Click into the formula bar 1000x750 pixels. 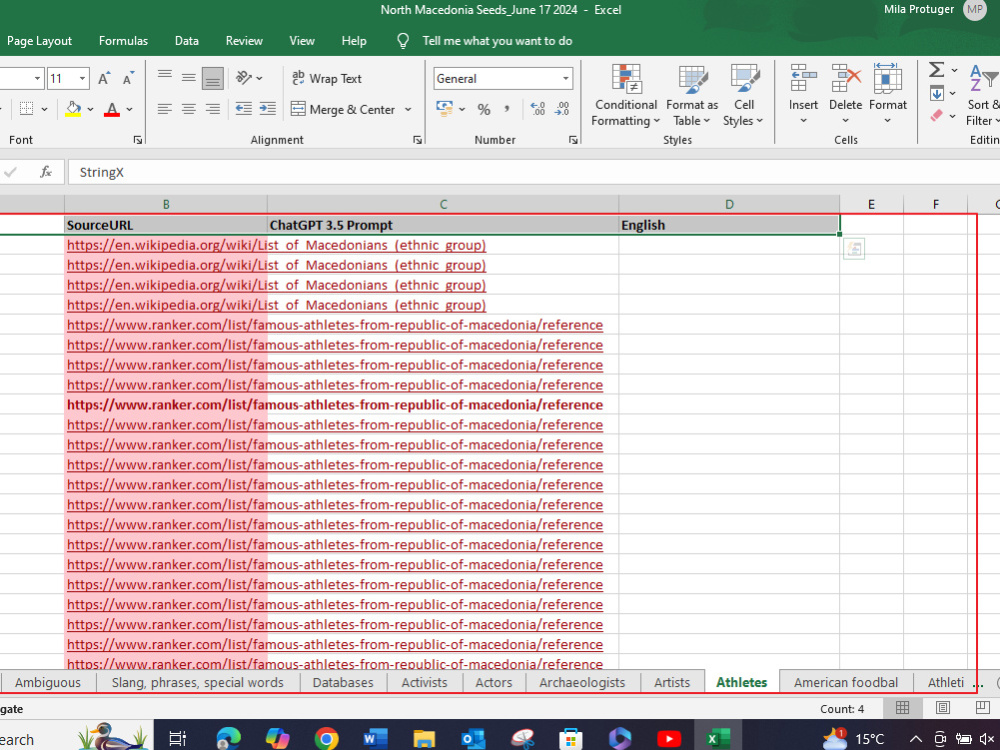coord(533,172)
